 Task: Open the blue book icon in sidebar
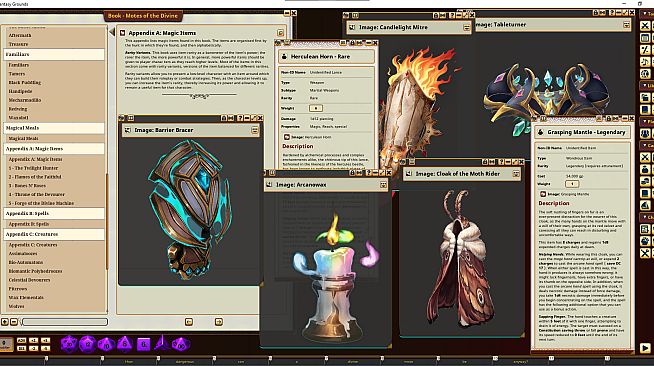point(645,110)
